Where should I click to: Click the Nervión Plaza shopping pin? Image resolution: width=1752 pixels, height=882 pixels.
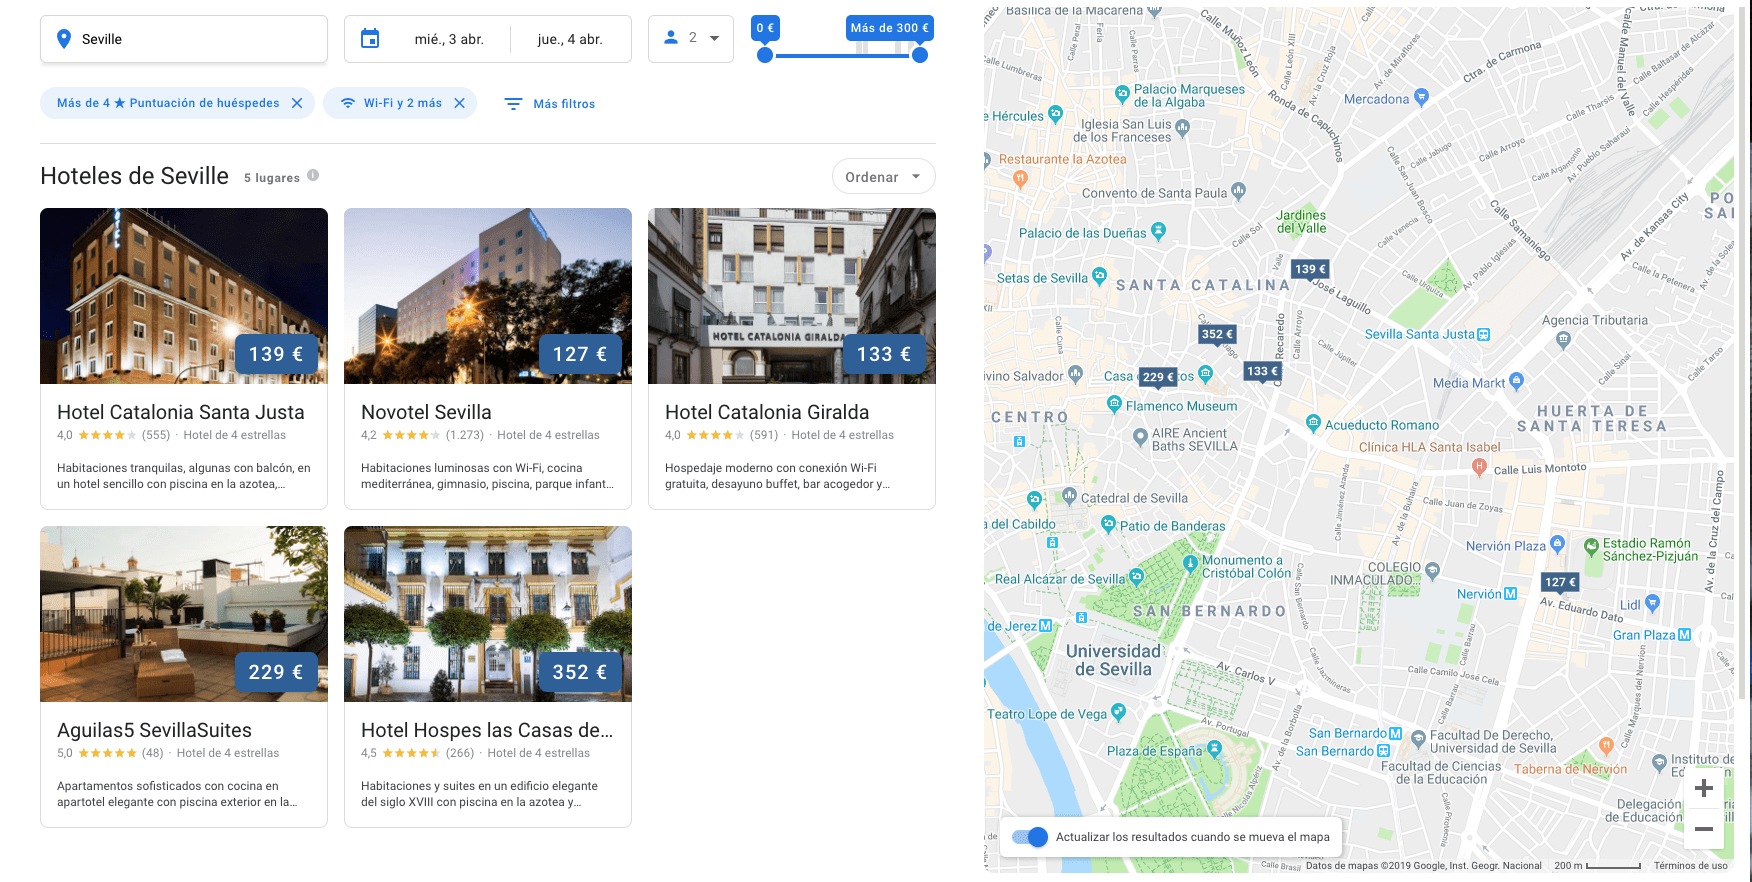[x=1557, y=543]
